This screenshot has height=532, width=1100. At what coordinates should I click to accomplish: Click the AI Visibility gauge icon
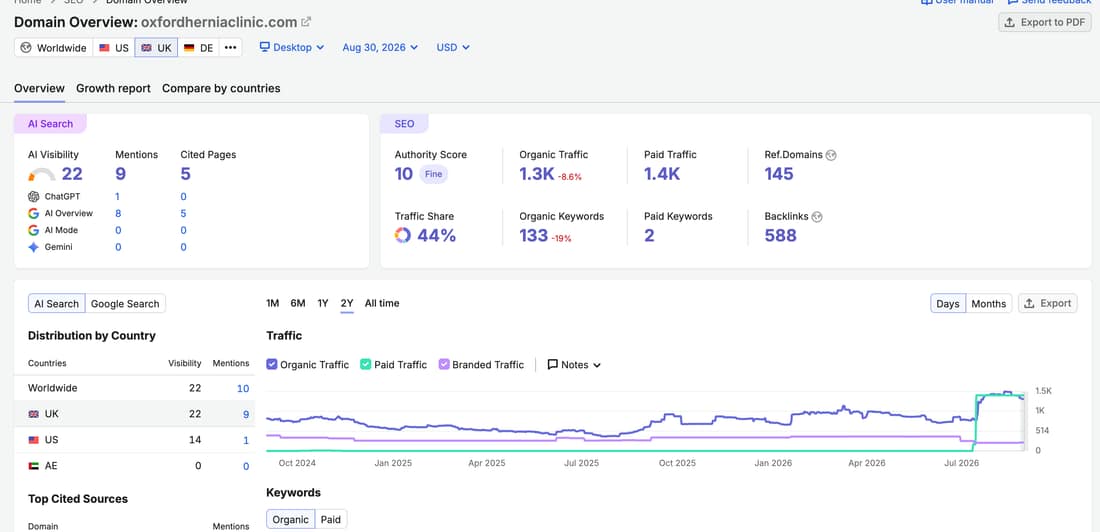coord(41,174)
